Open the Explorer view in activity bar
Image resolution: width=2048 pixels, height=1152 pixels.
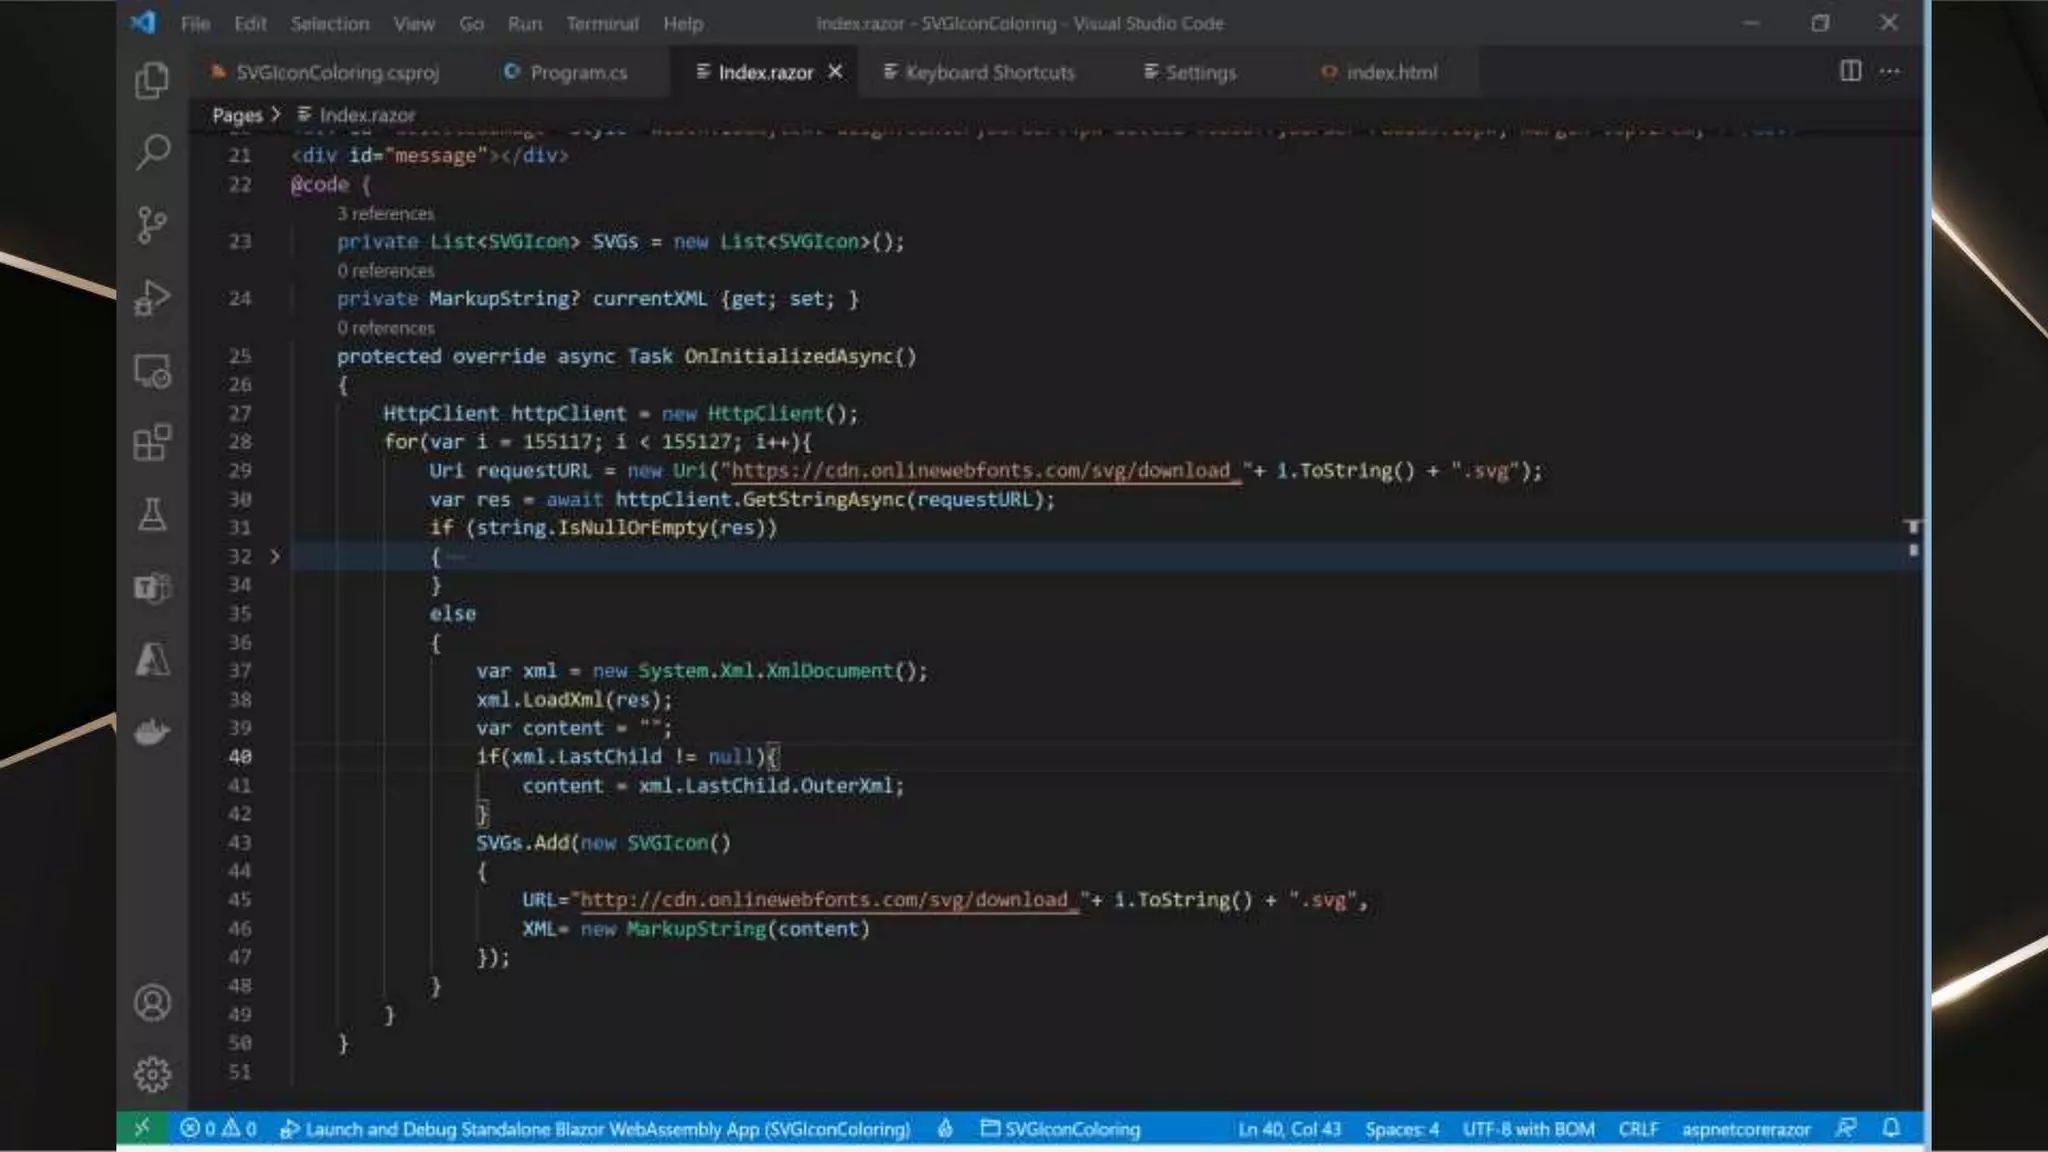pyautogui.click(x=152, y=80)
